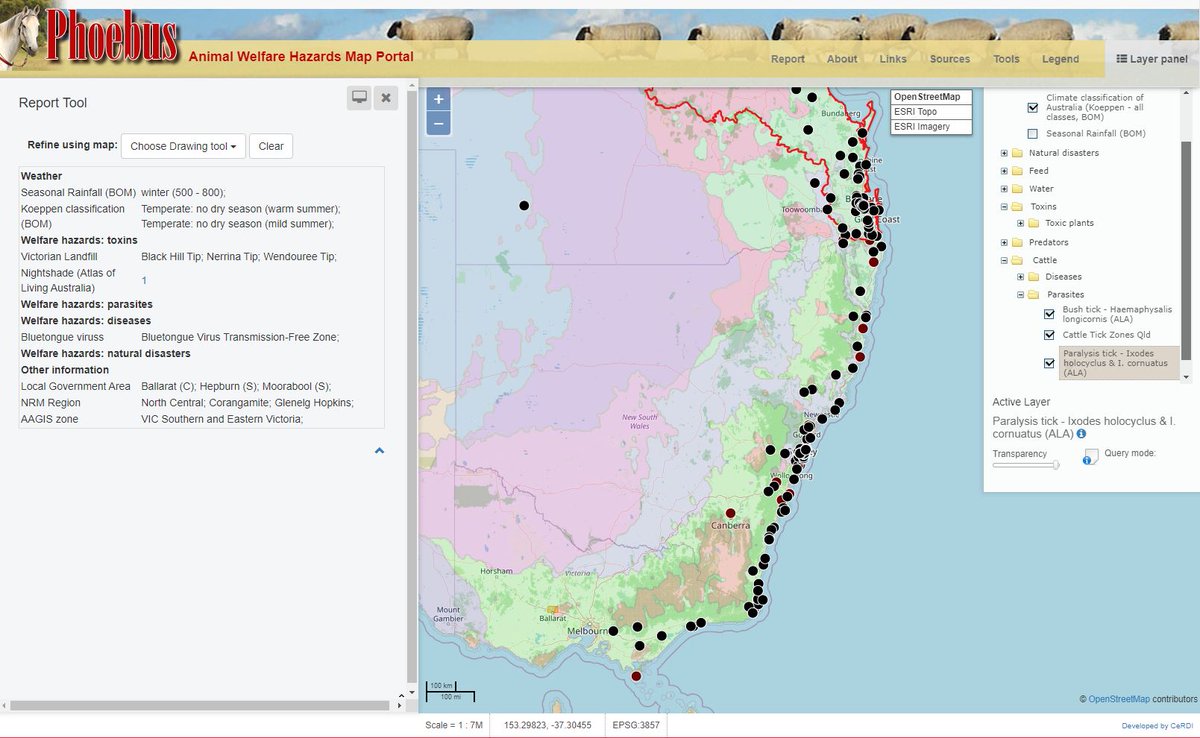Open the Layer panel
Image resolution: width=1200 pixels, height=738 pixels.
(1151, 59)
